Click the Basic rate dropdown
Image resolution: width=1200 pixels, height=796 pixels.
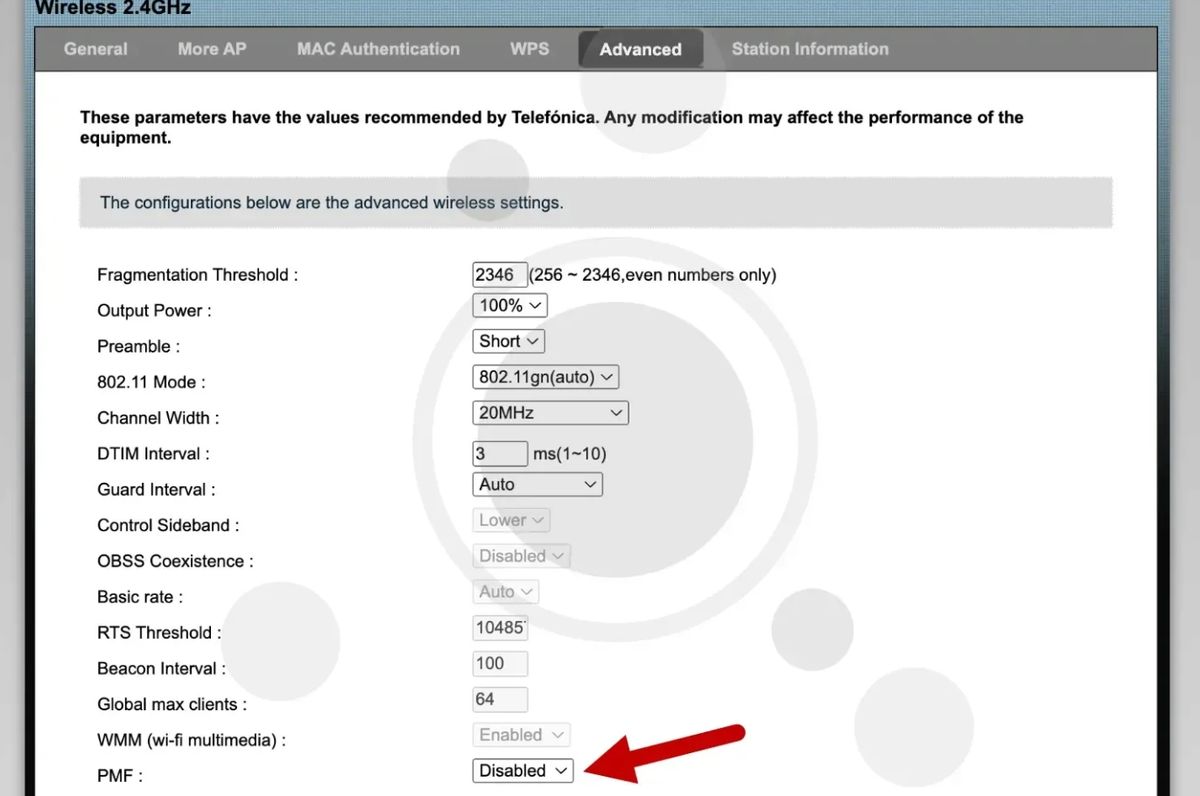[x=505, y=592]
